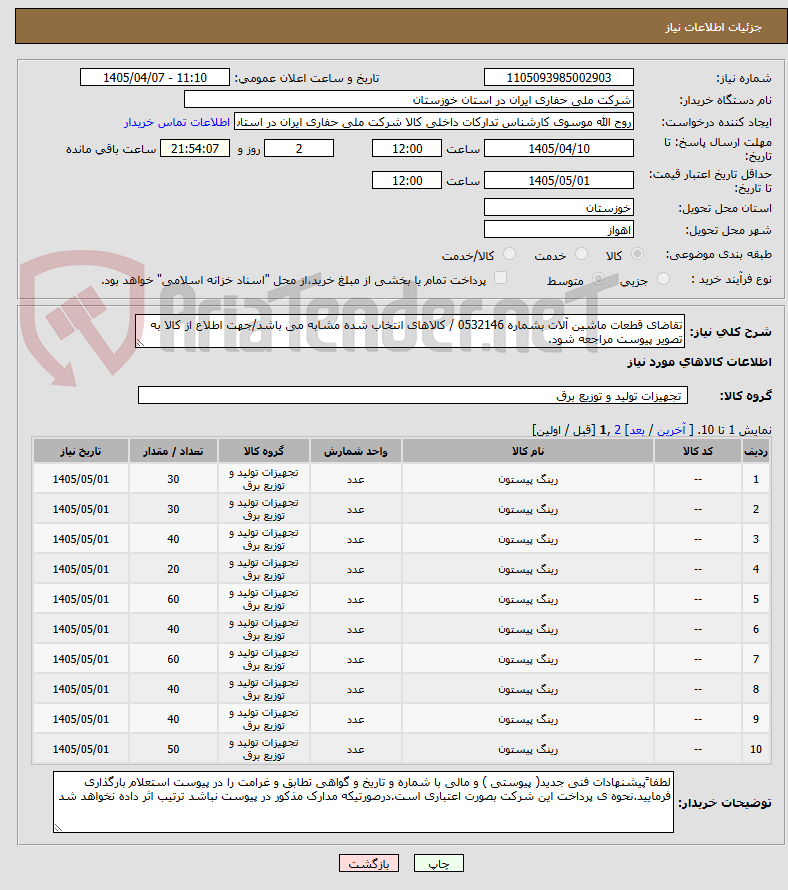Click the date 1405/05/01 in row 3
This screenshot has width=788, height=890.
tap(81, 539)
